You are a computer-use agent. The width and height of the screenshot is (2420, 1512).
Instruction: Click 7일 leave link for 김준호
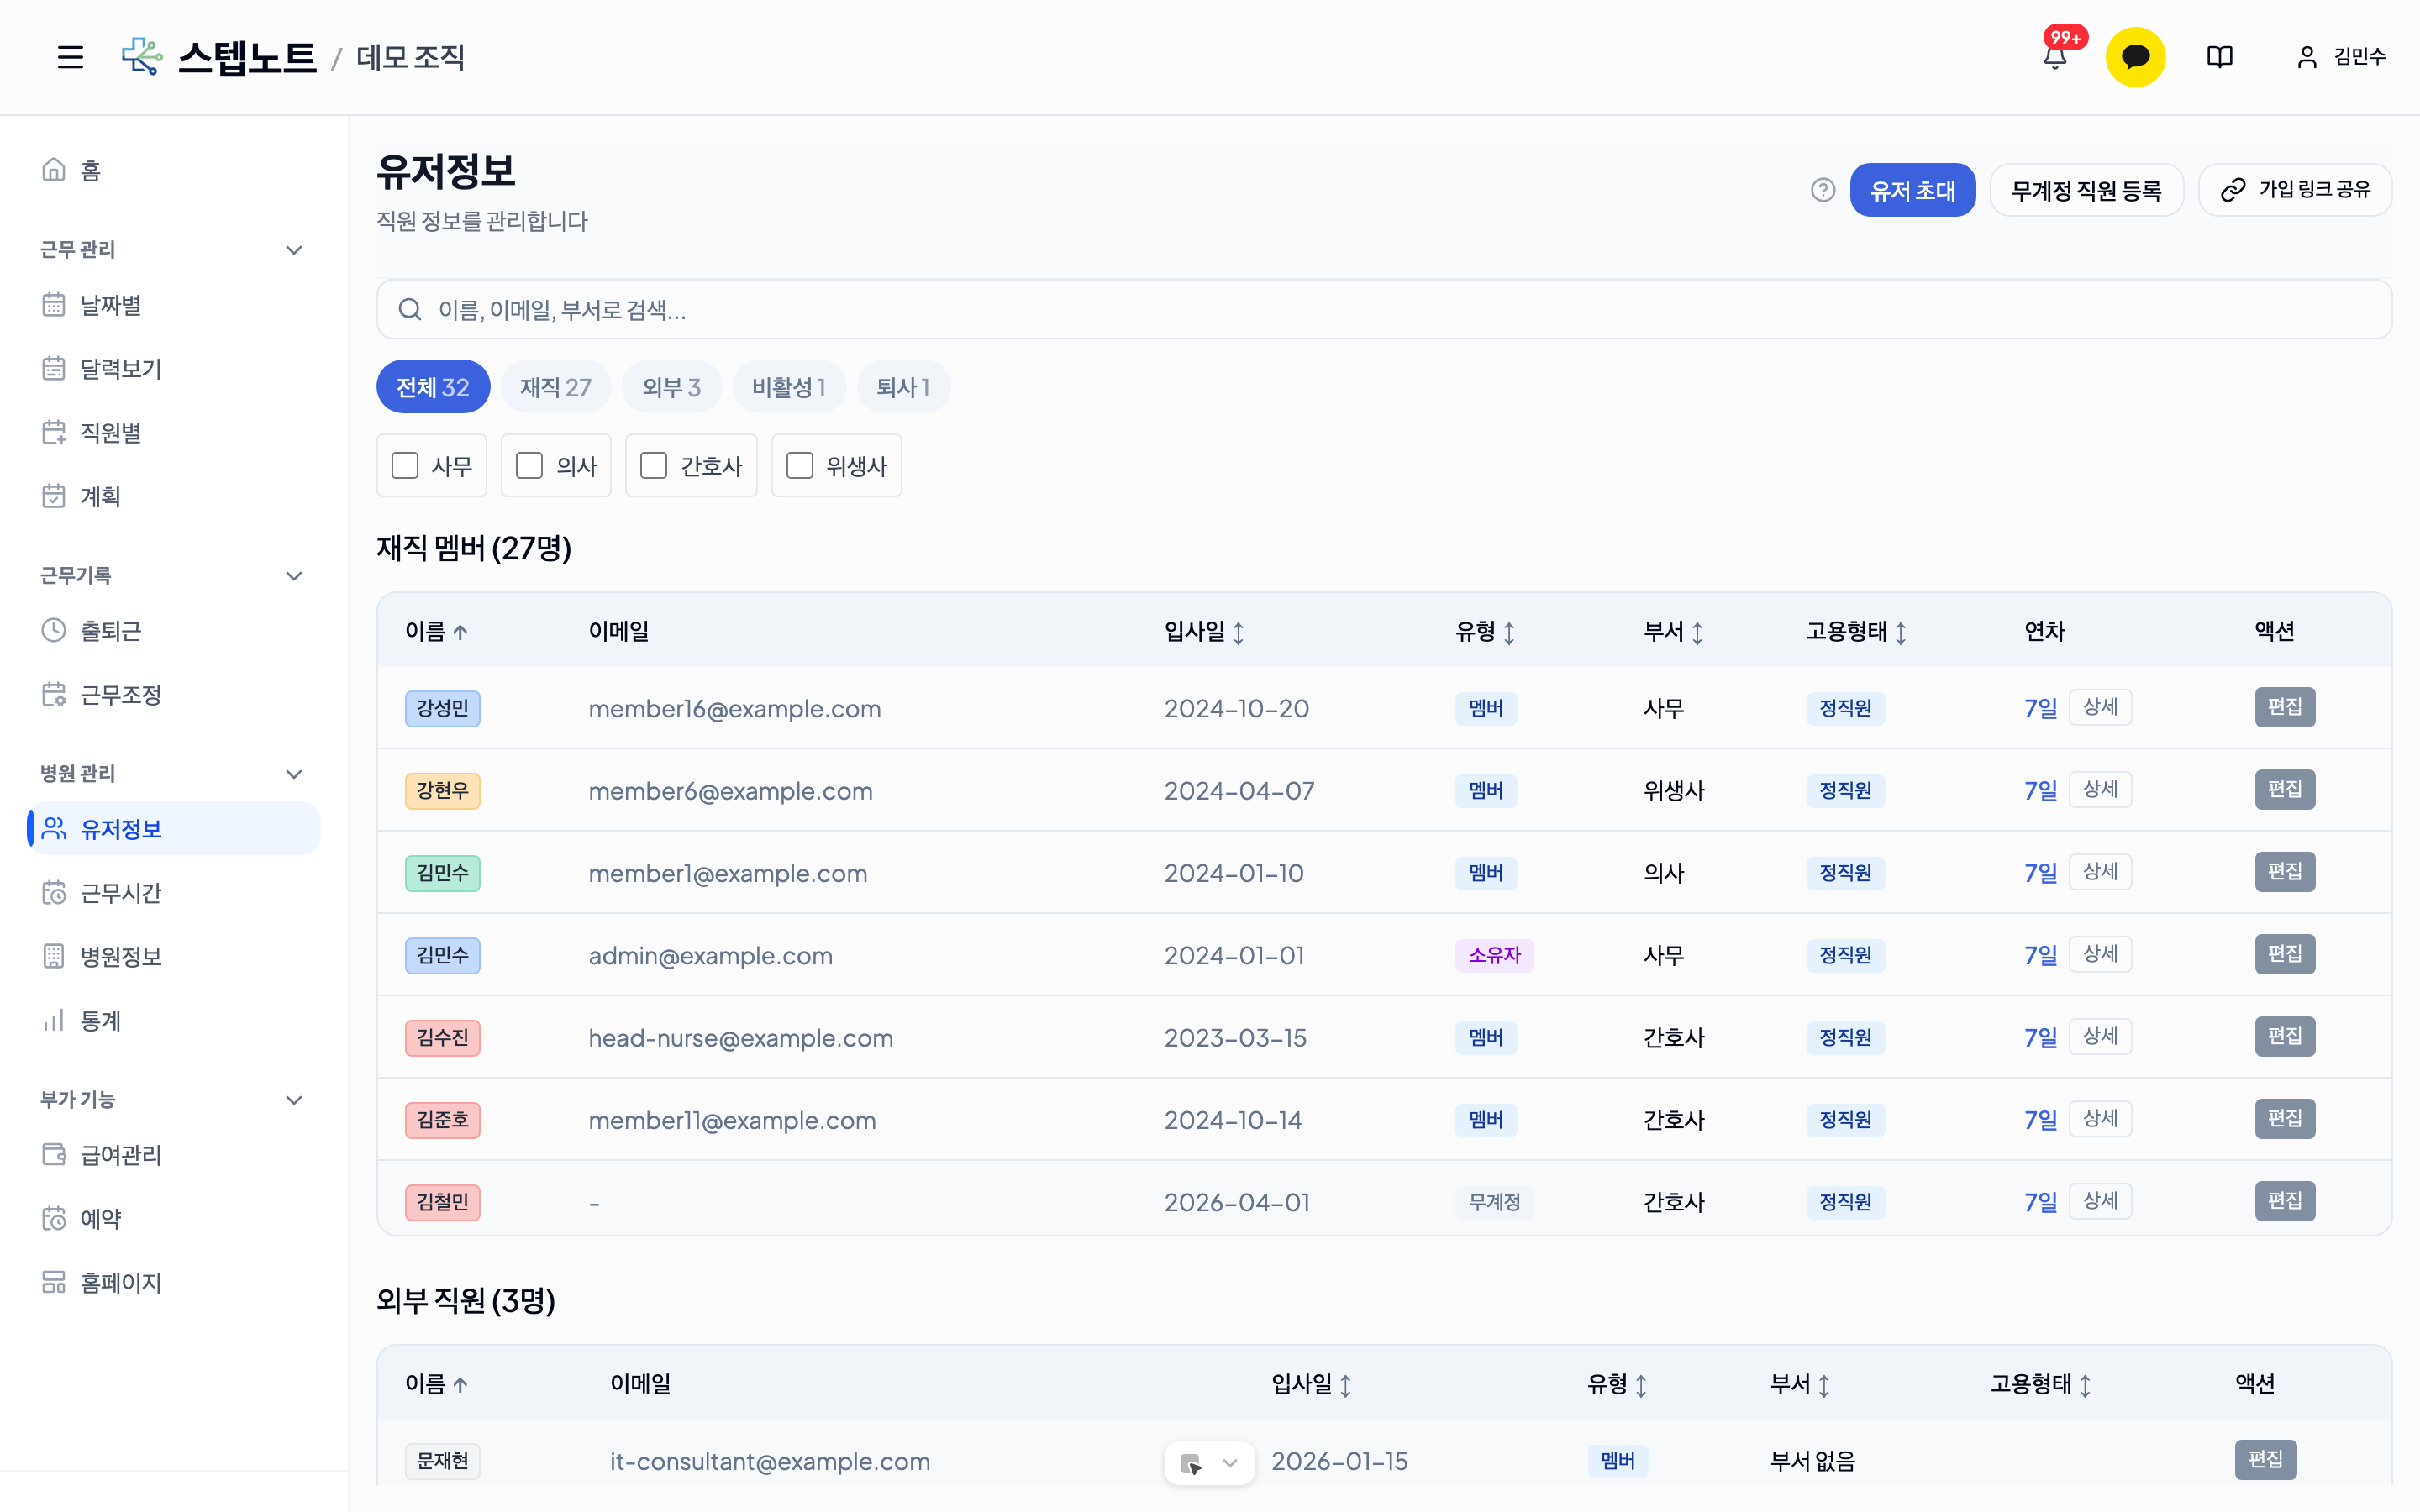[2040, 1120]
